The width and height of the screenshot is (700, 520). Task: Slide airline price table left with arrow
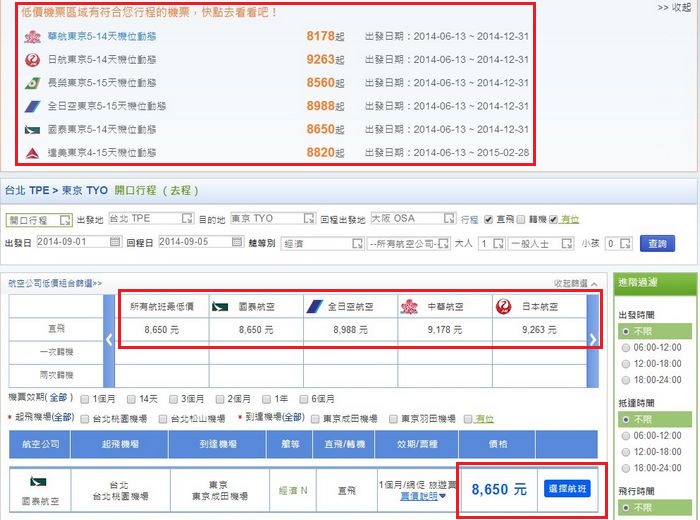click(x=109, y=341)
